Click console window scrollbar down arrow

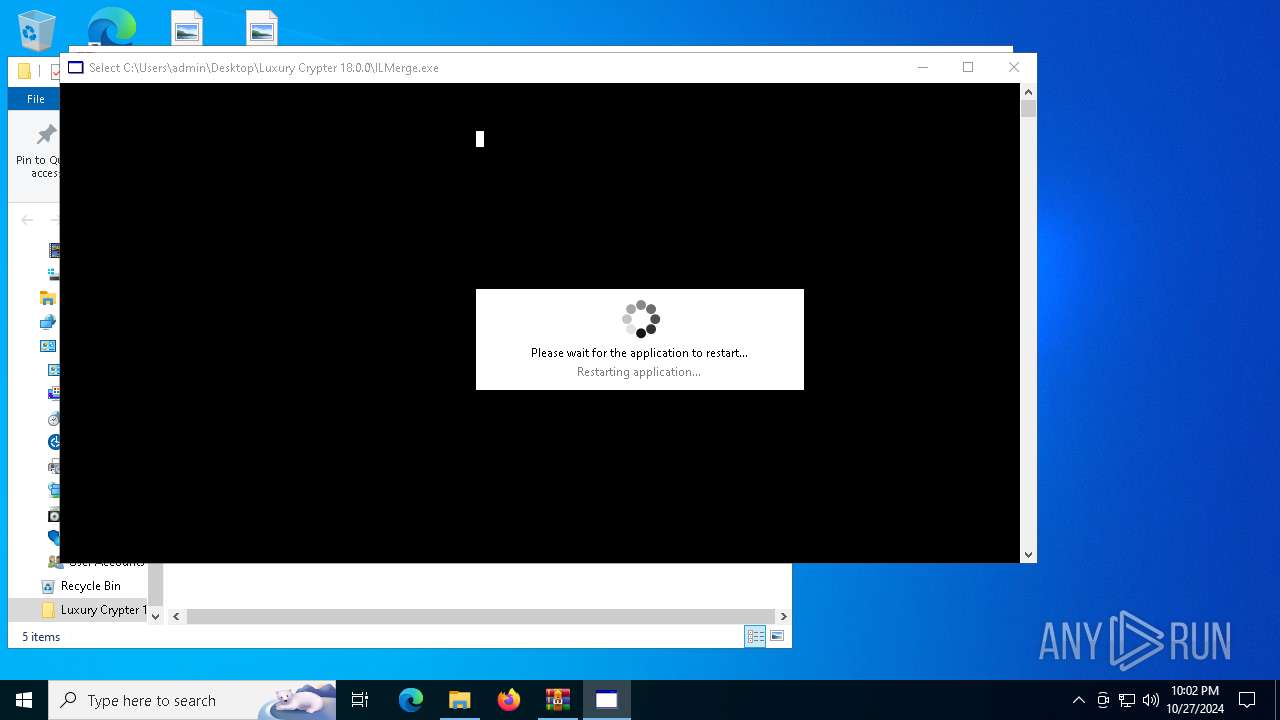(x=1028, y=554)
